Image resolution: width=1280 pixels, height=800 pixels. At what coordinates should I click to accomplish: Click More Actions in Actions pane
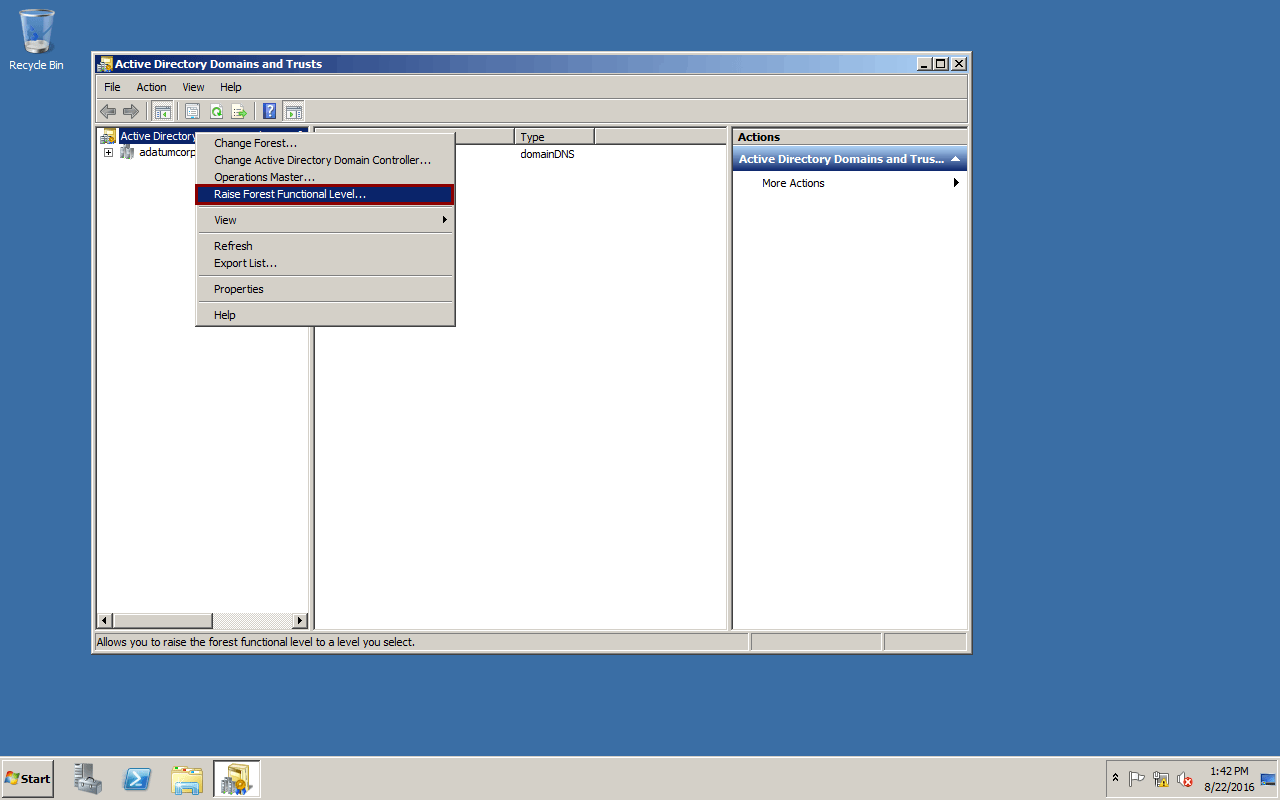[x=793, y=183]
